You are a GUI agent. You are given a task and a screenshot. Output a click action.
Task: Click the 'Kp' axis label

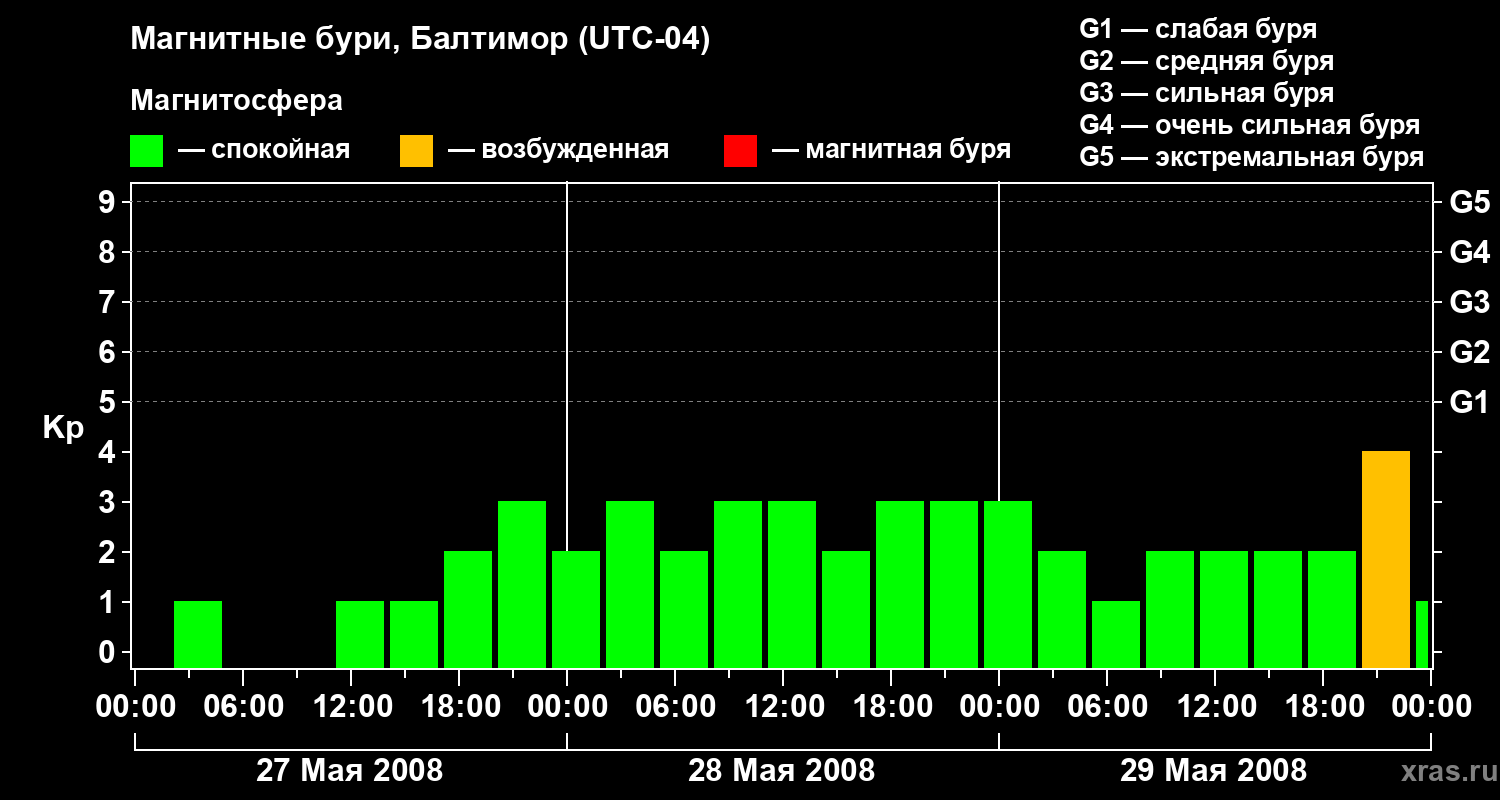click(63, 429)
